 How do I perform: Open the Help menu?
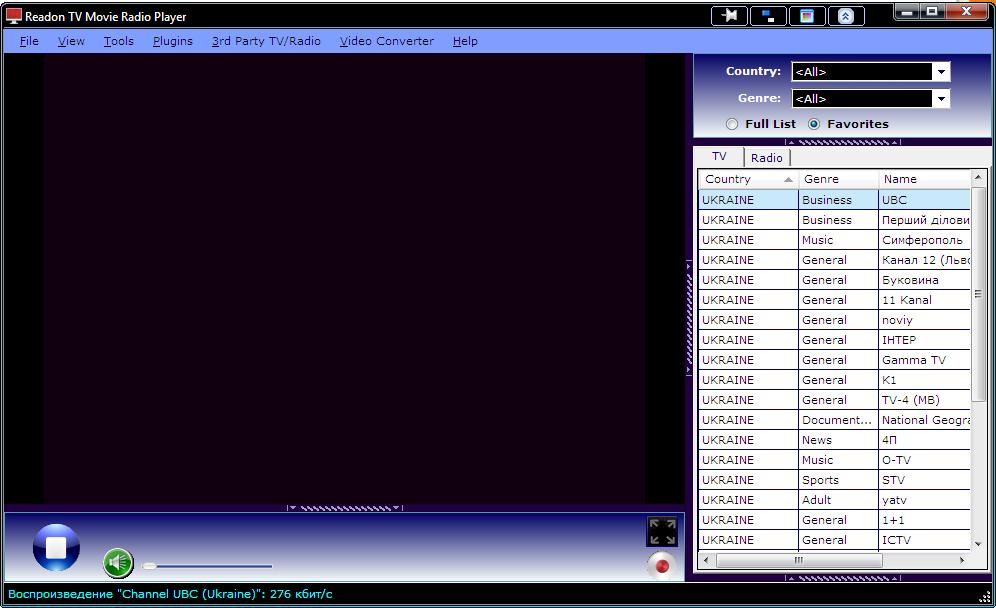(x=465, y=41)
